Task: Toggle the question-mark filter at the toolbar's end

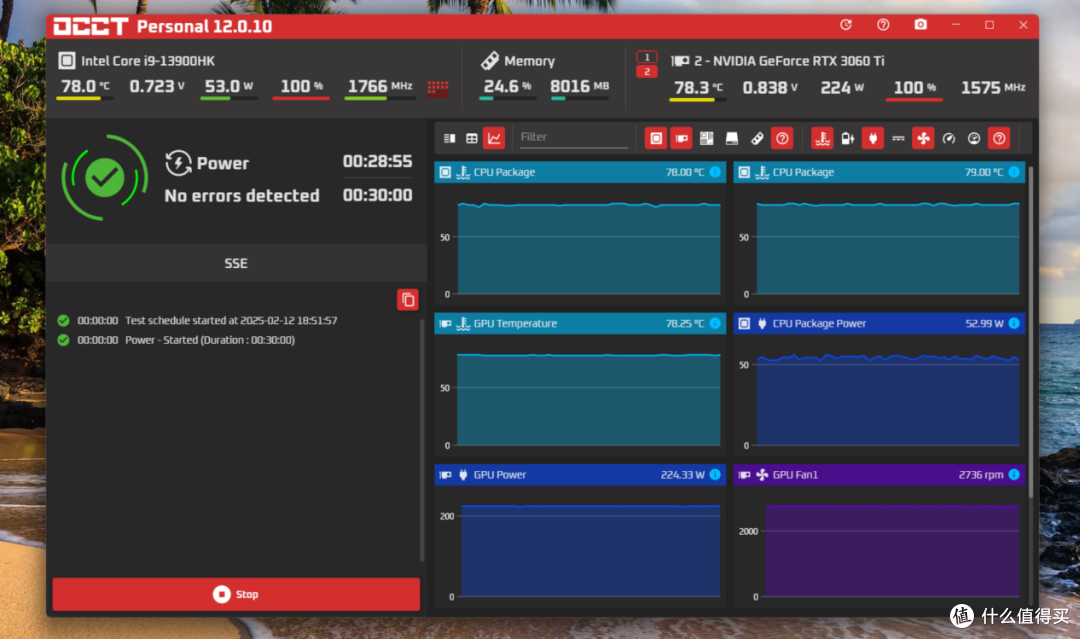Action: [999, 138]
